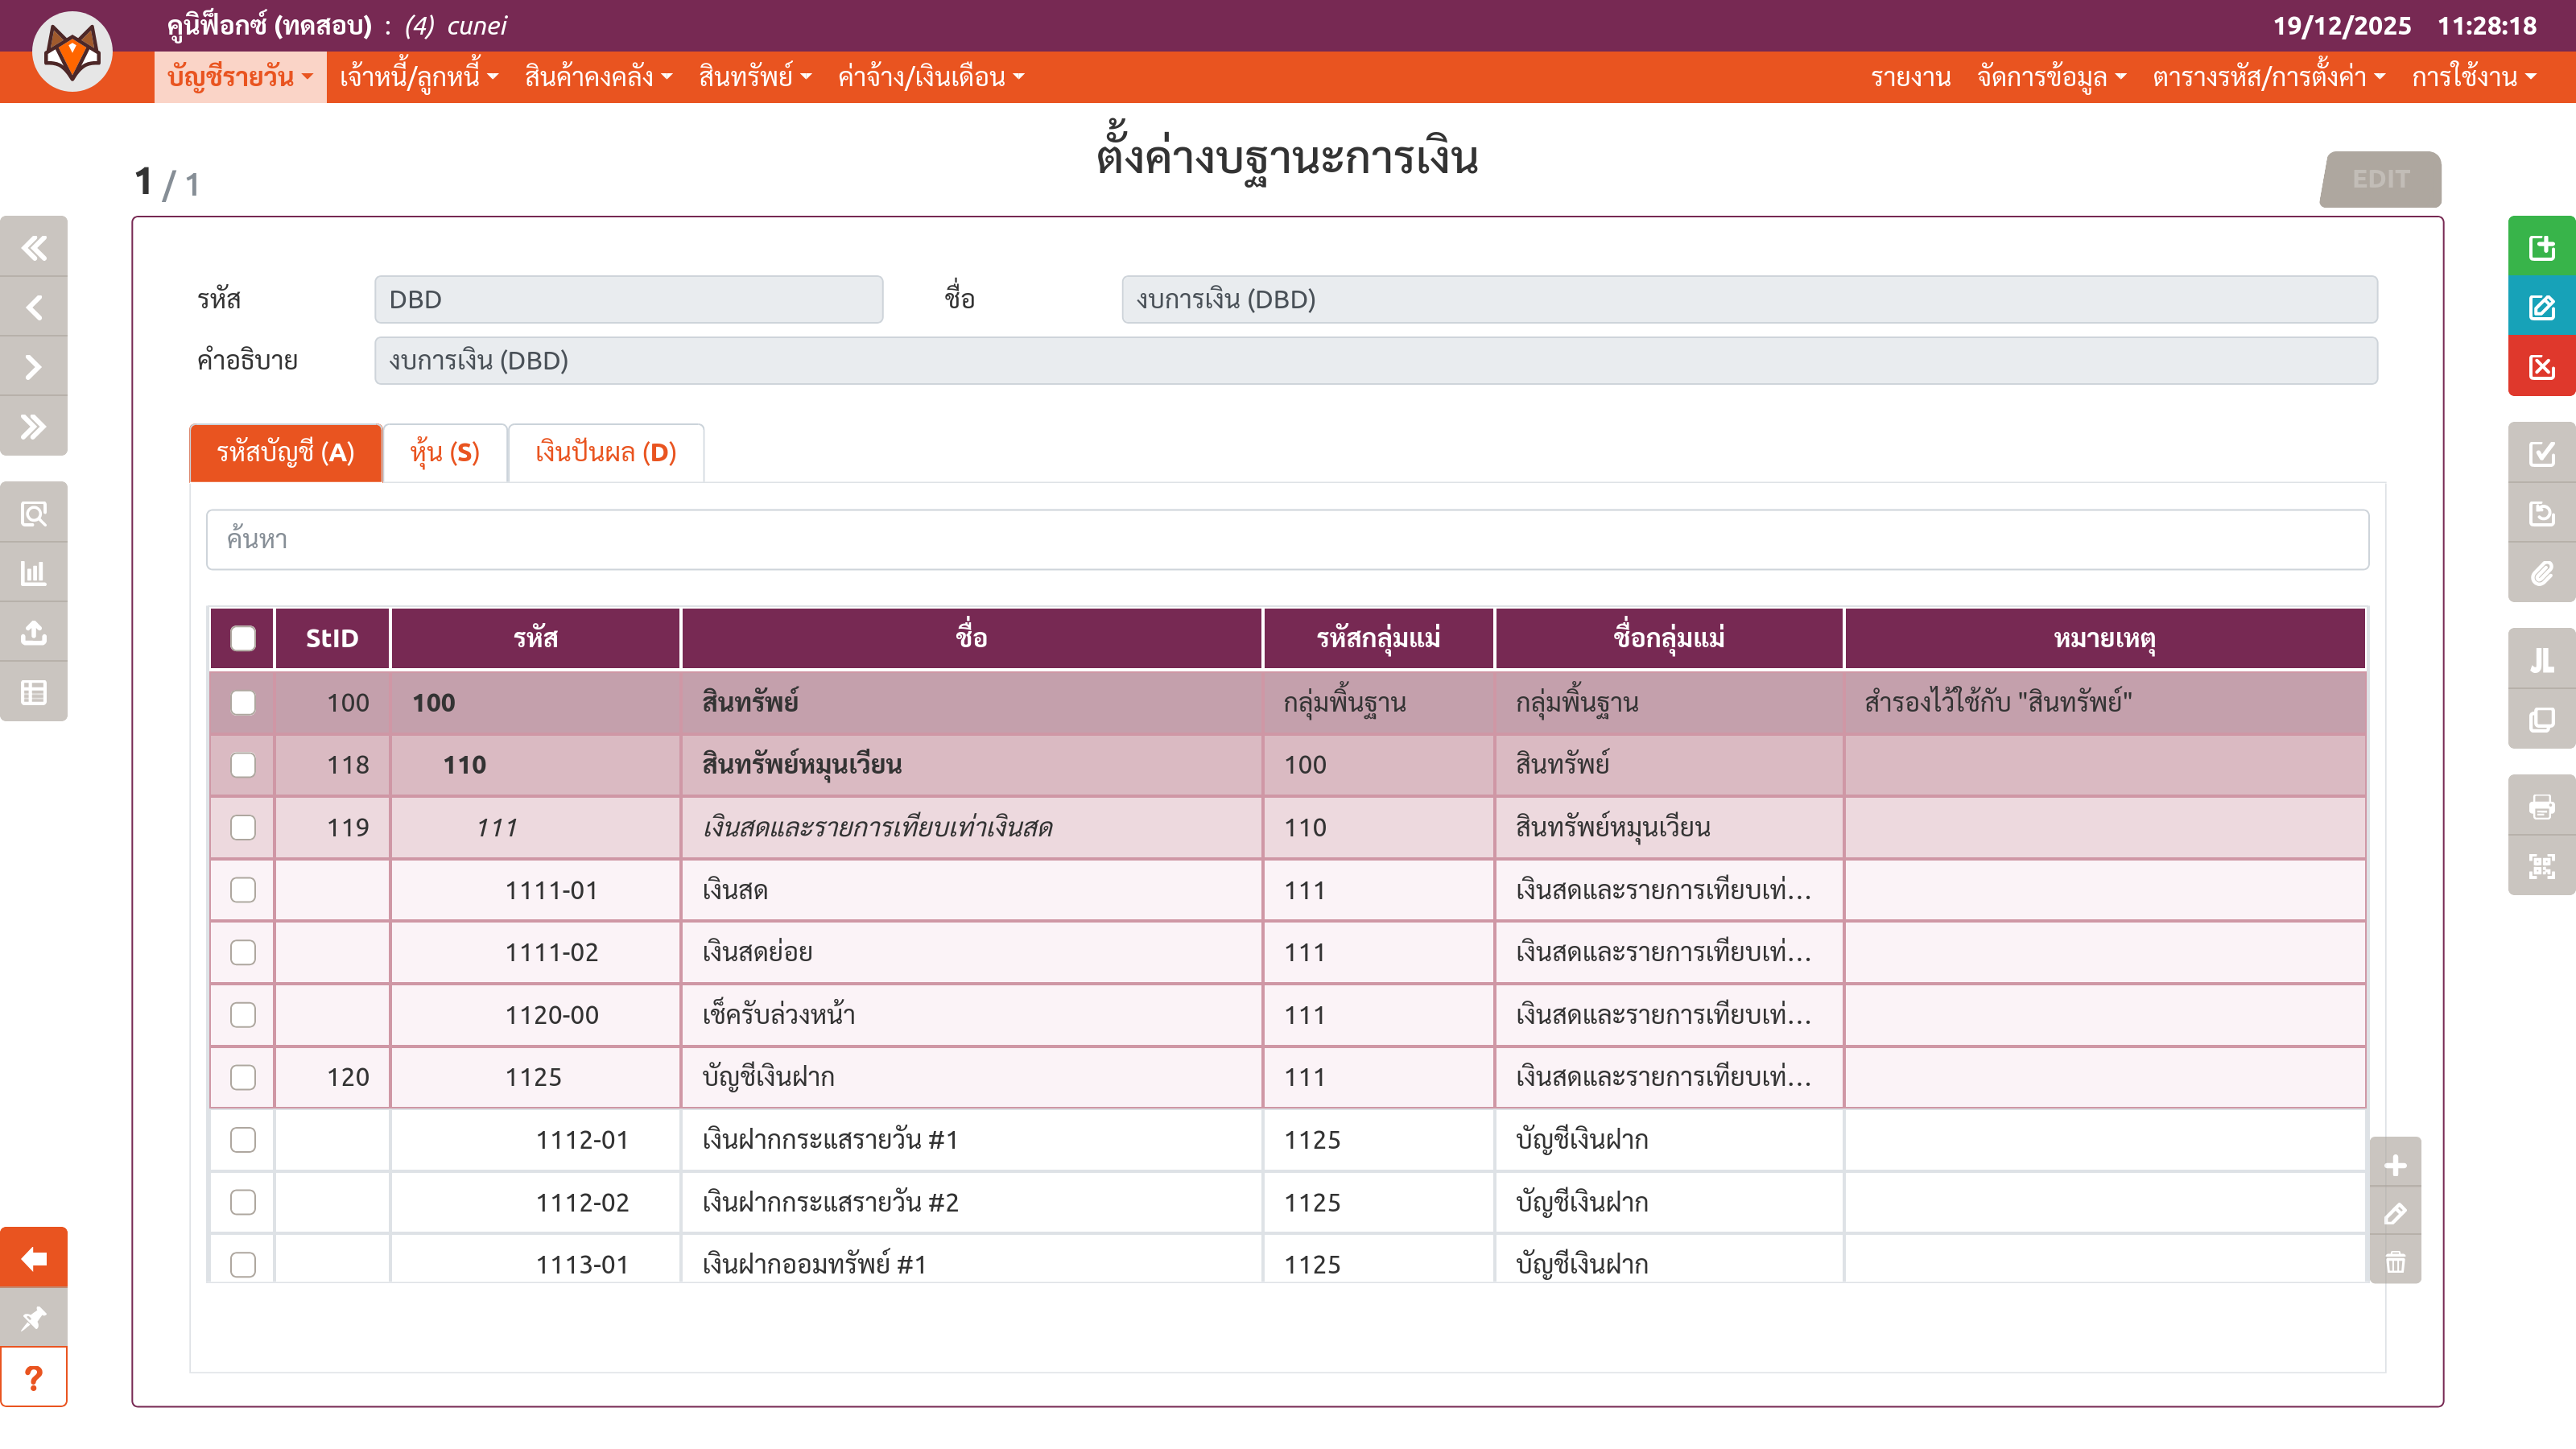The width and height of the screenshot is (2576, 1449).
Task: Click the printer icon in the right sidebar
Action: [2541, 806]
